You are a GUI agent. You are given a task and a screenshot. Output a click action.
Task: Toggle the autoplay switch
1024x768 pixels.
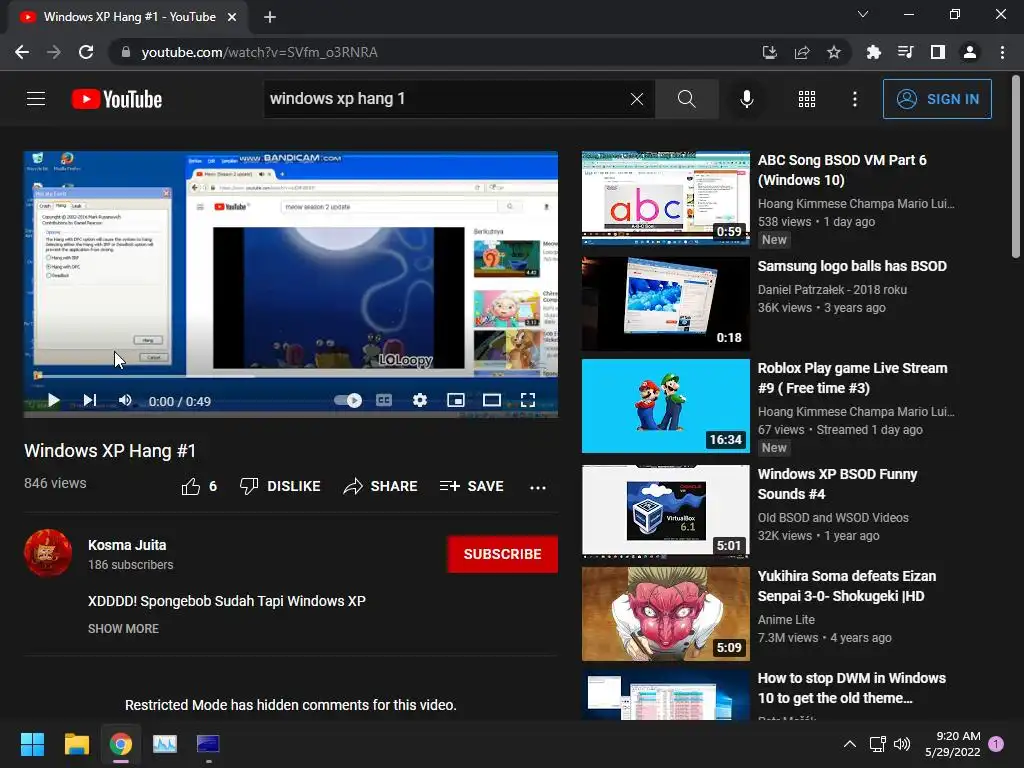348,400
